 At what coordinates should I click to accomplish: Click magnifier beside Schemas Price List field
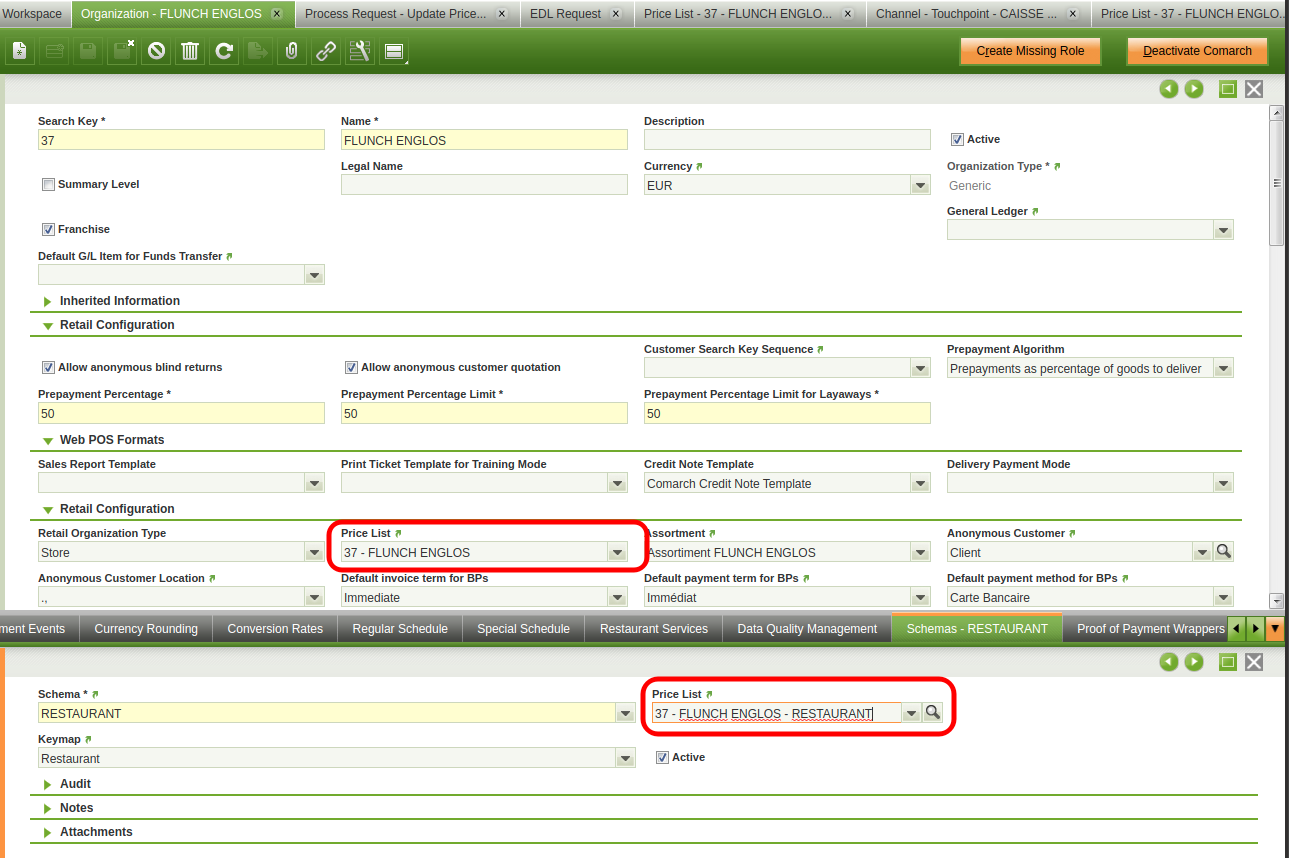pos(932,712)
